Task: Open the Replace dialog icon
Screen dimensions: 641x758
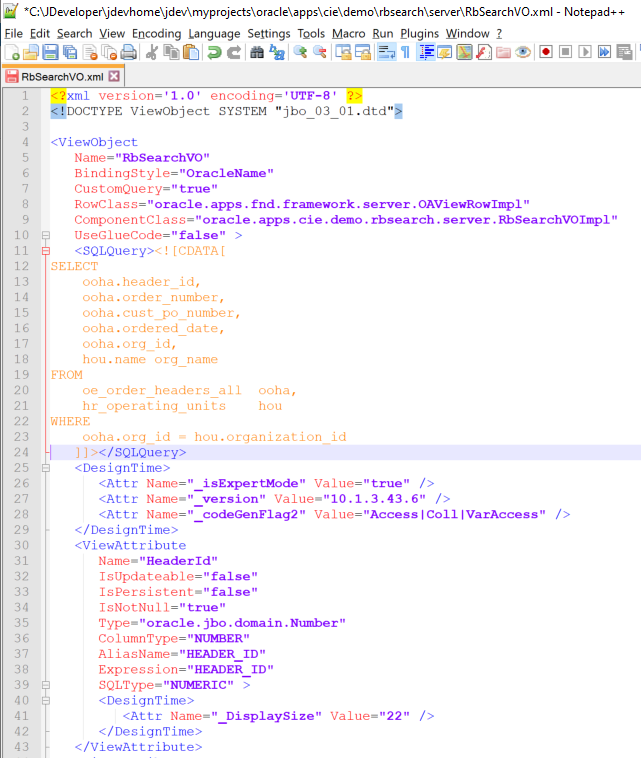Action: (x=277, y=52)
